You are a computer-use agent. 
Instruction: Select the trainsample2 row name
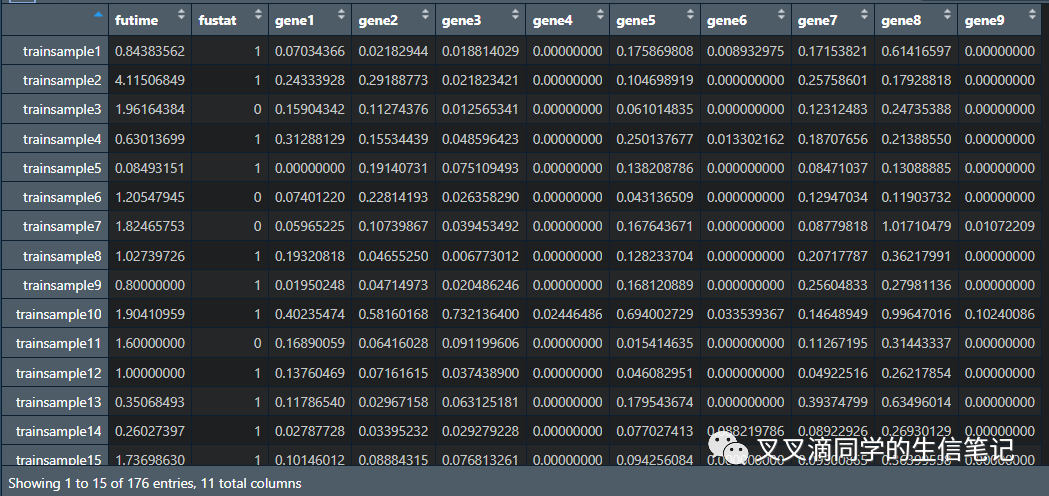pyautogui.click(x=62, y=81)
